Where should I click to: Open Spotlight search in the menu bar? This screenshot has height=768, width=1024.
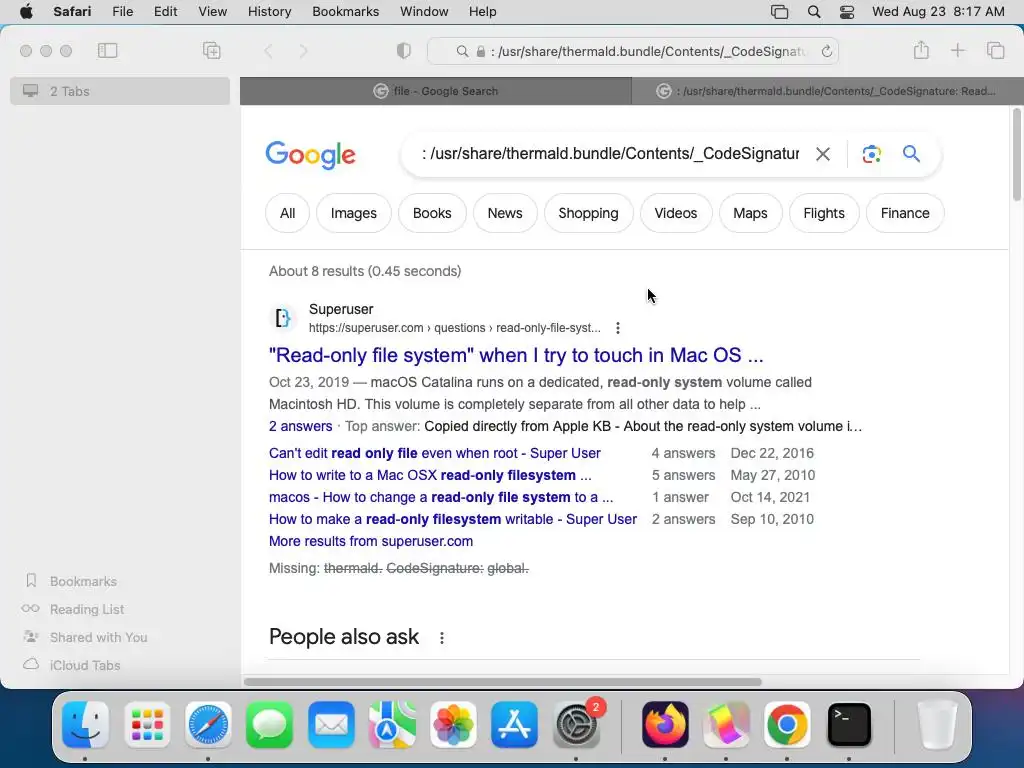click(814, 12)
